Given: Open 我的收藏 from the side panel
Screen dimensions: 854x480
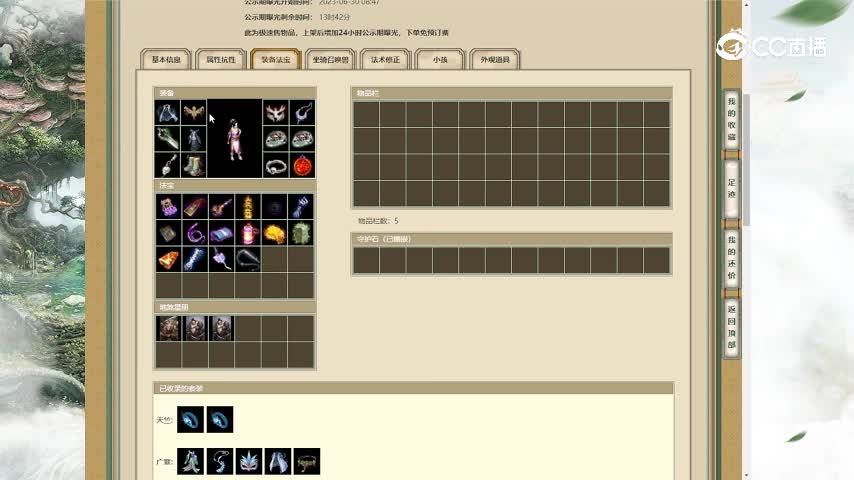Looking at the screenshot, I should pyautogui.click(x=731, y=119).
